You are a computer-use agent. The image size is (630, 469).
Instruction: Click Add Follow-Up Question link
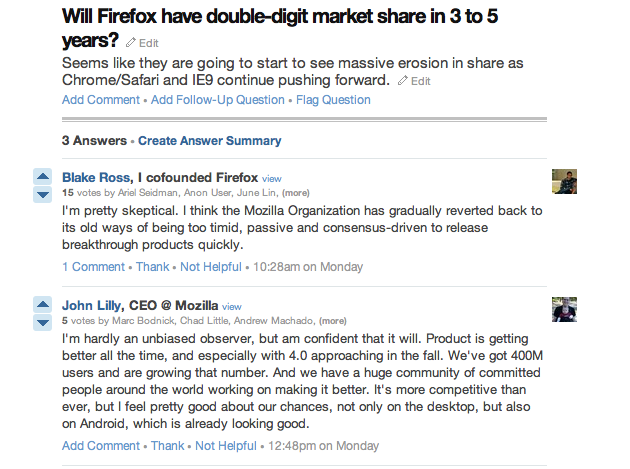pyautogui.click(x=217, y=100)
